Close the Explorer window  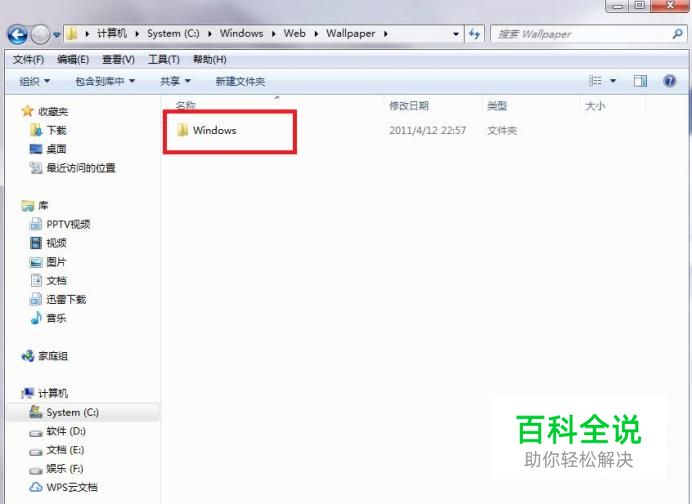coord(669,6)
